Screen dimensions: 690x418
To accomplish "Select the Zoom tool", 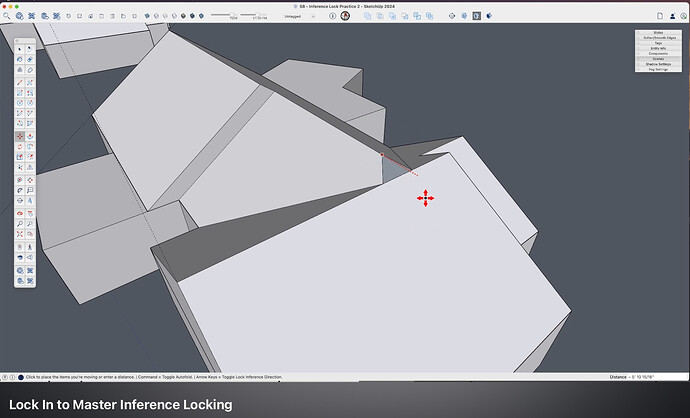I will tap(20, 224).
